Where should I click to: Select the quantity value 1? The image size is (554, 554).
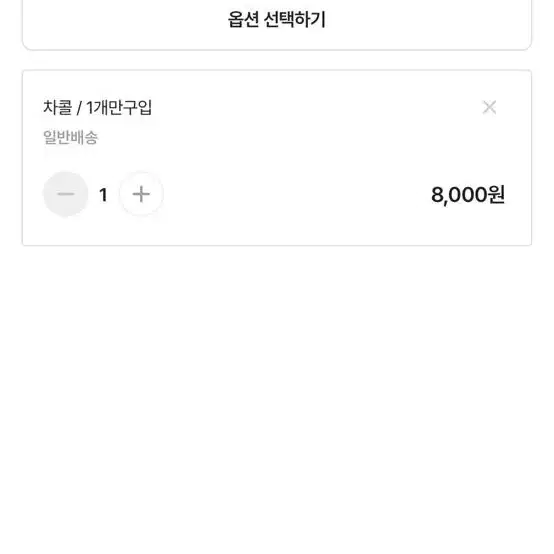tap(103, 195)
